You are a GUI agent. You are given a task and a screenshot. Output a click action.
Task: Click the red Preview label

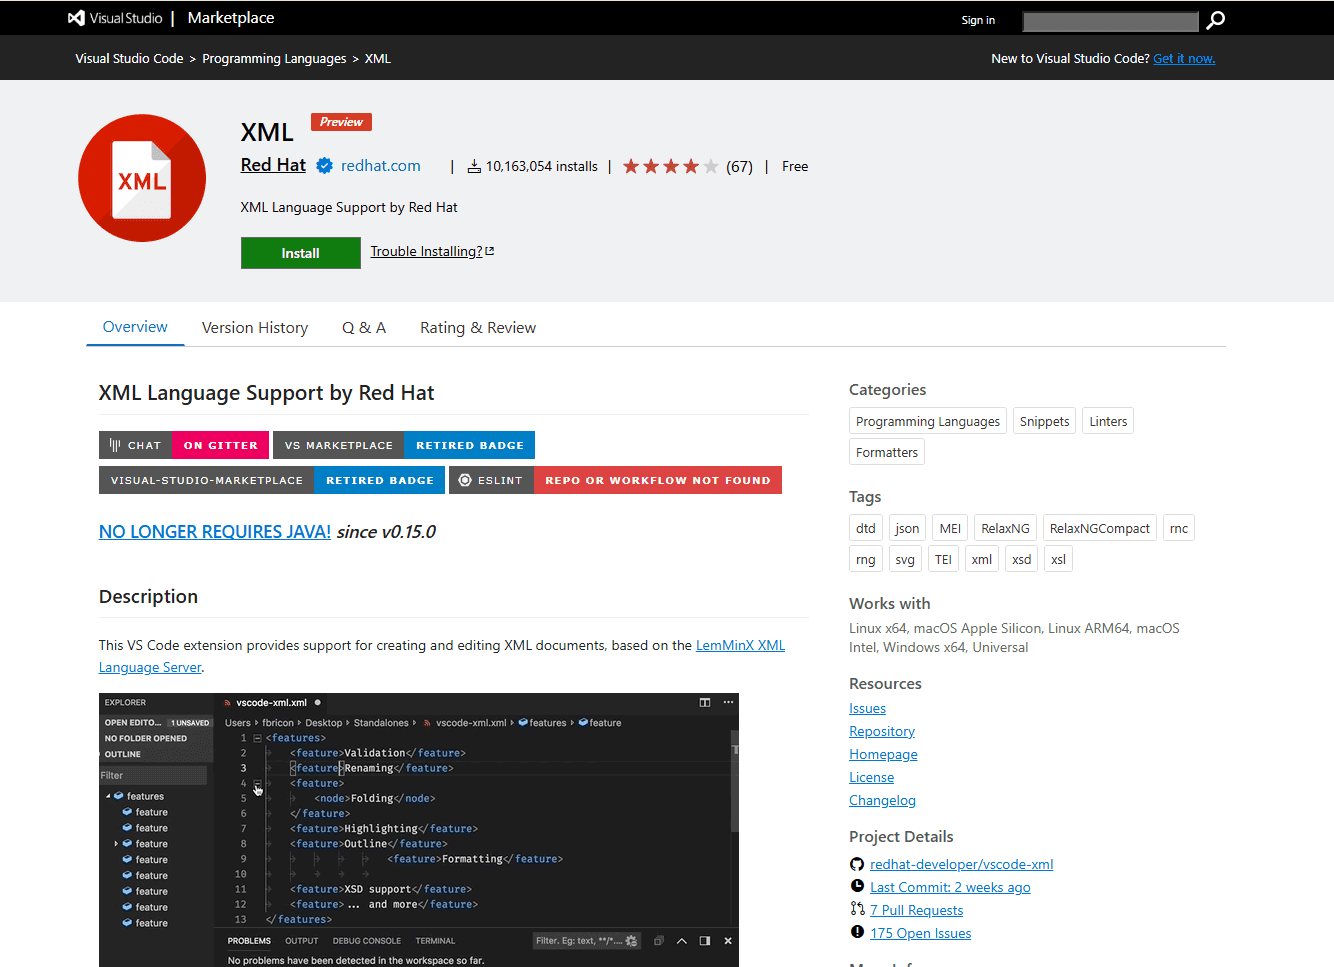coord(341,122)
